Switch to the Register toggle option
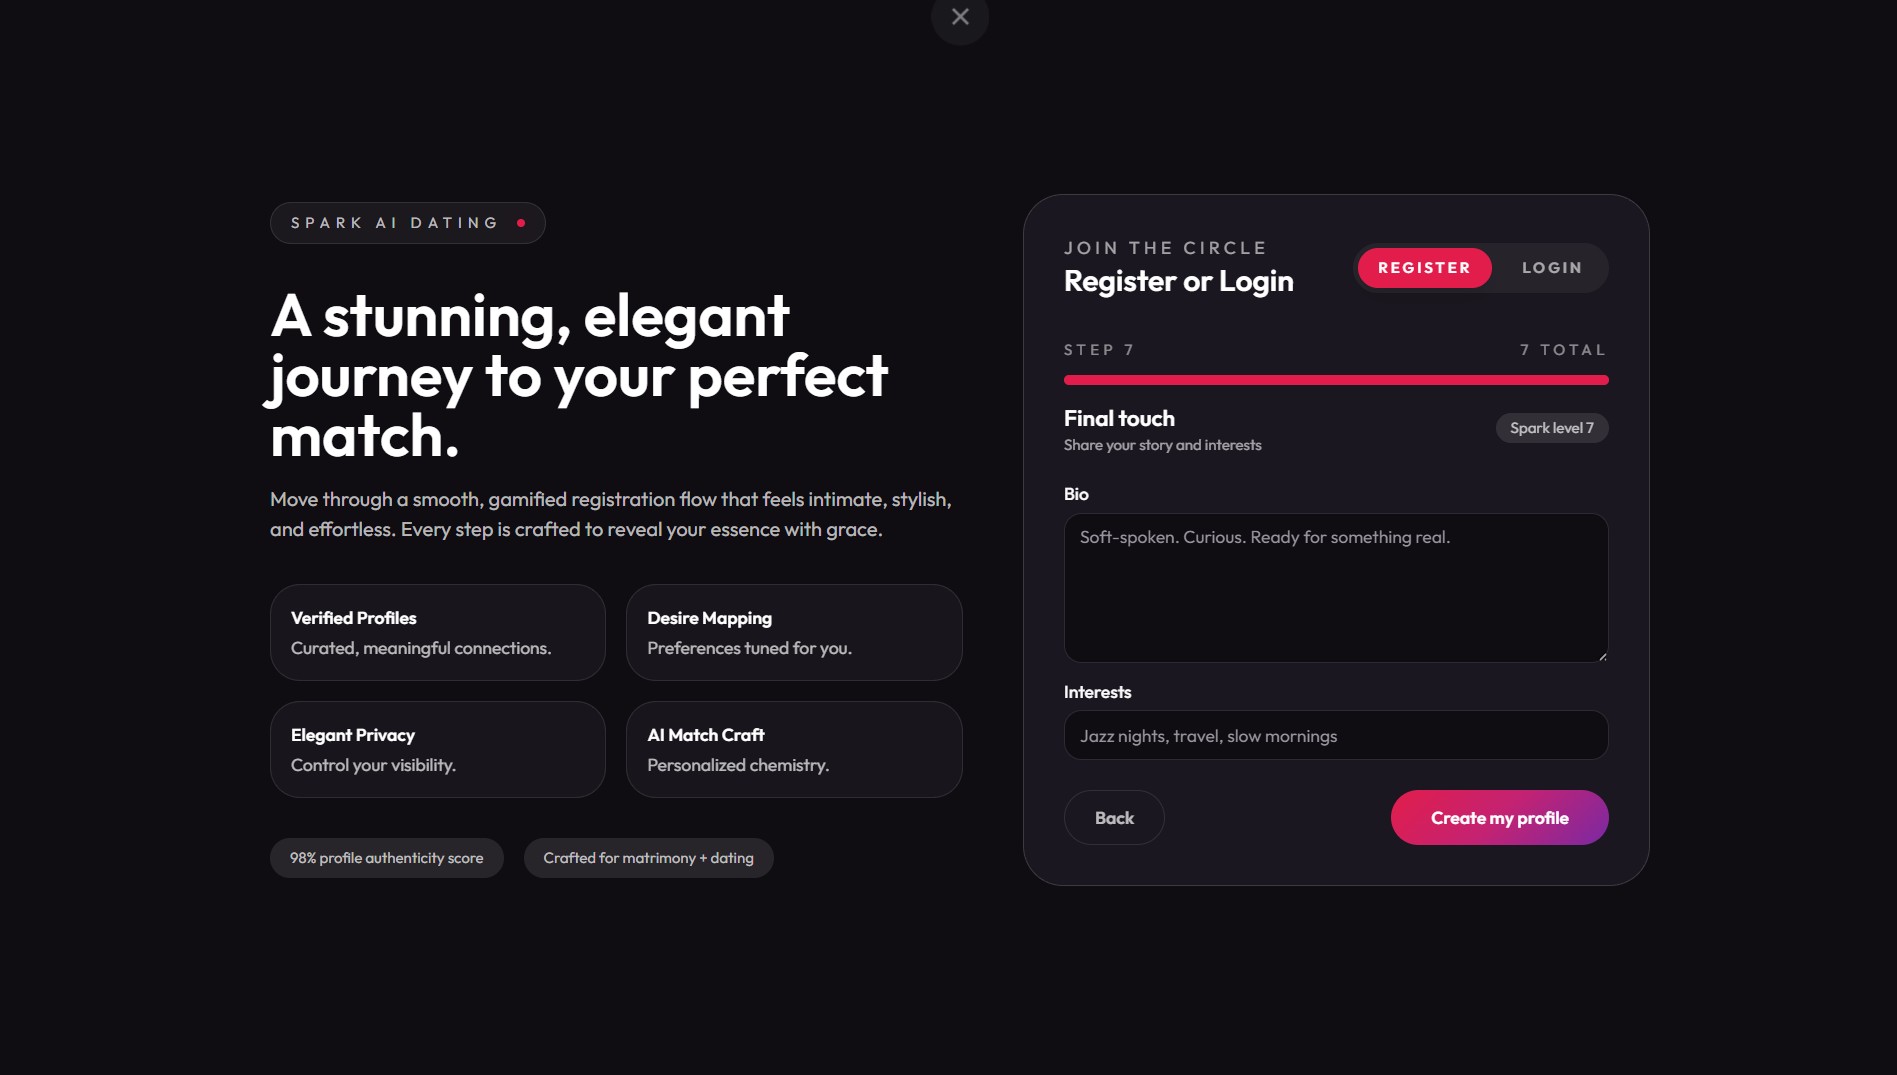 1424,268
